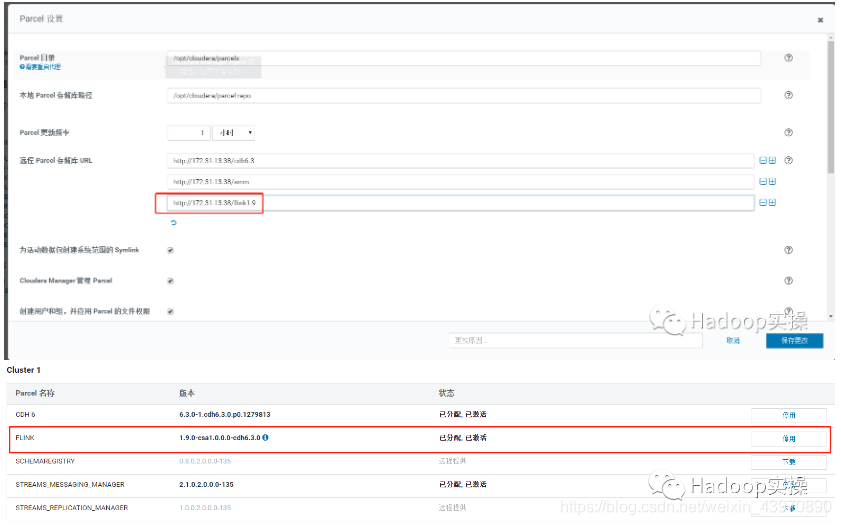Image resolution: width=841 pixels, height=525 pixels.
Task: Toggle system-wide Symlink creation checkbox
Action: point(171,250)
